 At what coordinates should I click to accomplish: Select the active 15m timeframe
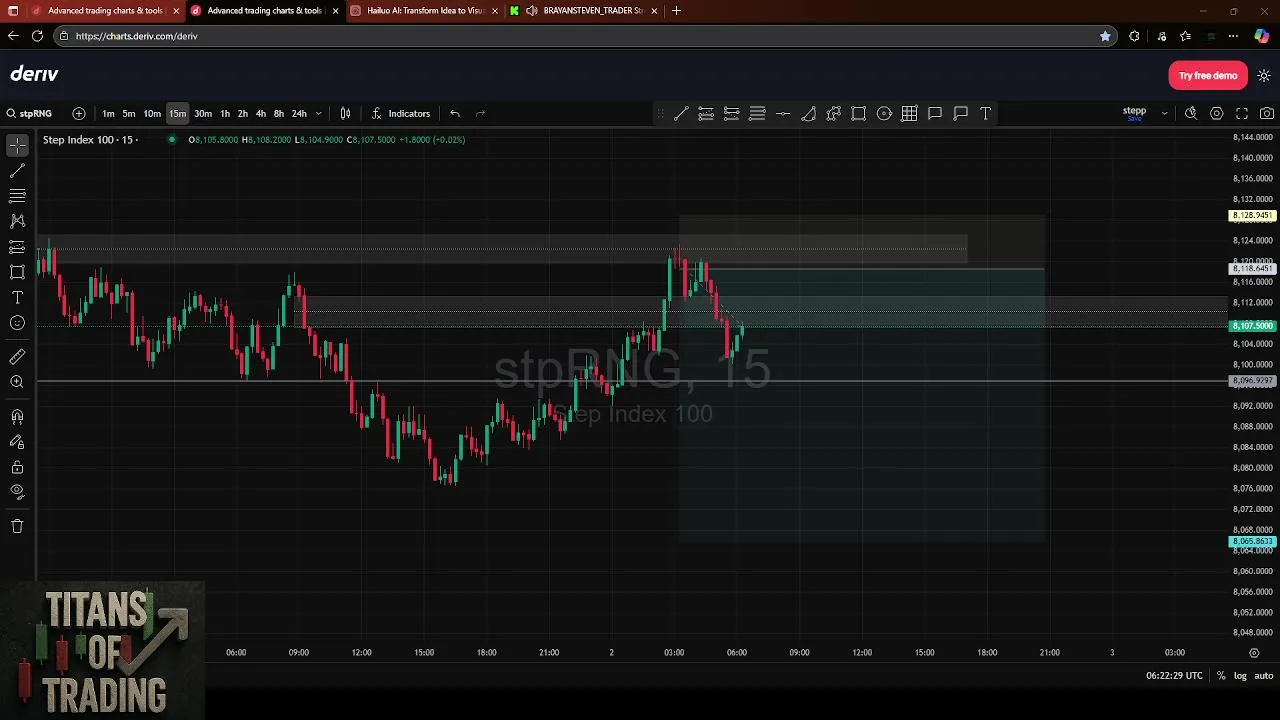point(177,113)
